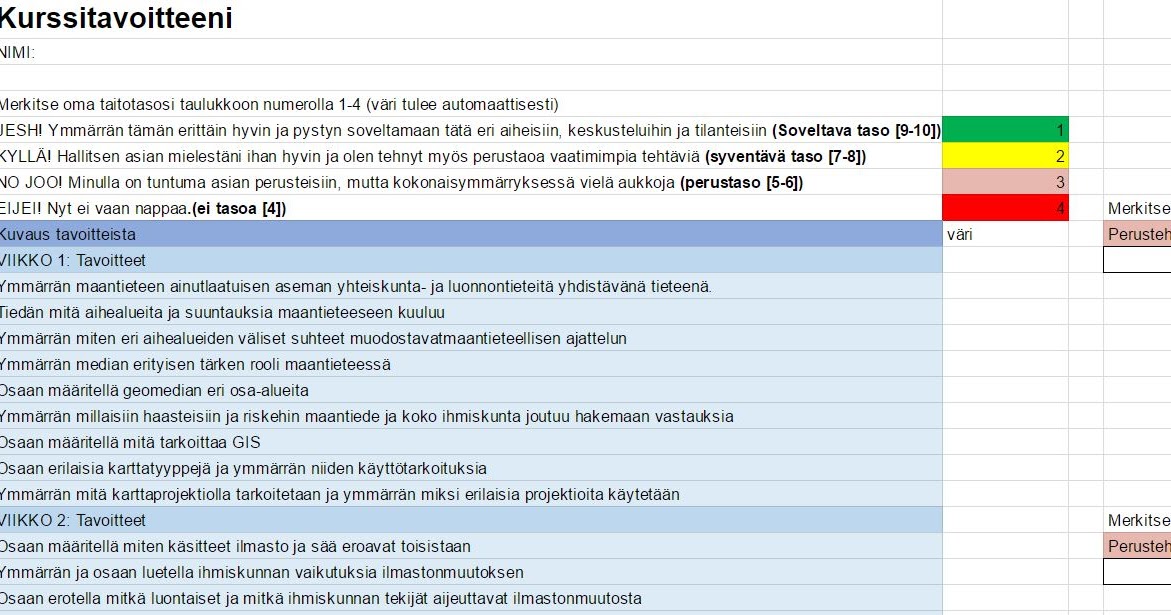Click the ilmasto ja sää goal cell
The width and height of the screenshot is (1171, 615).
pyautogui.click(x=300, y=545)
